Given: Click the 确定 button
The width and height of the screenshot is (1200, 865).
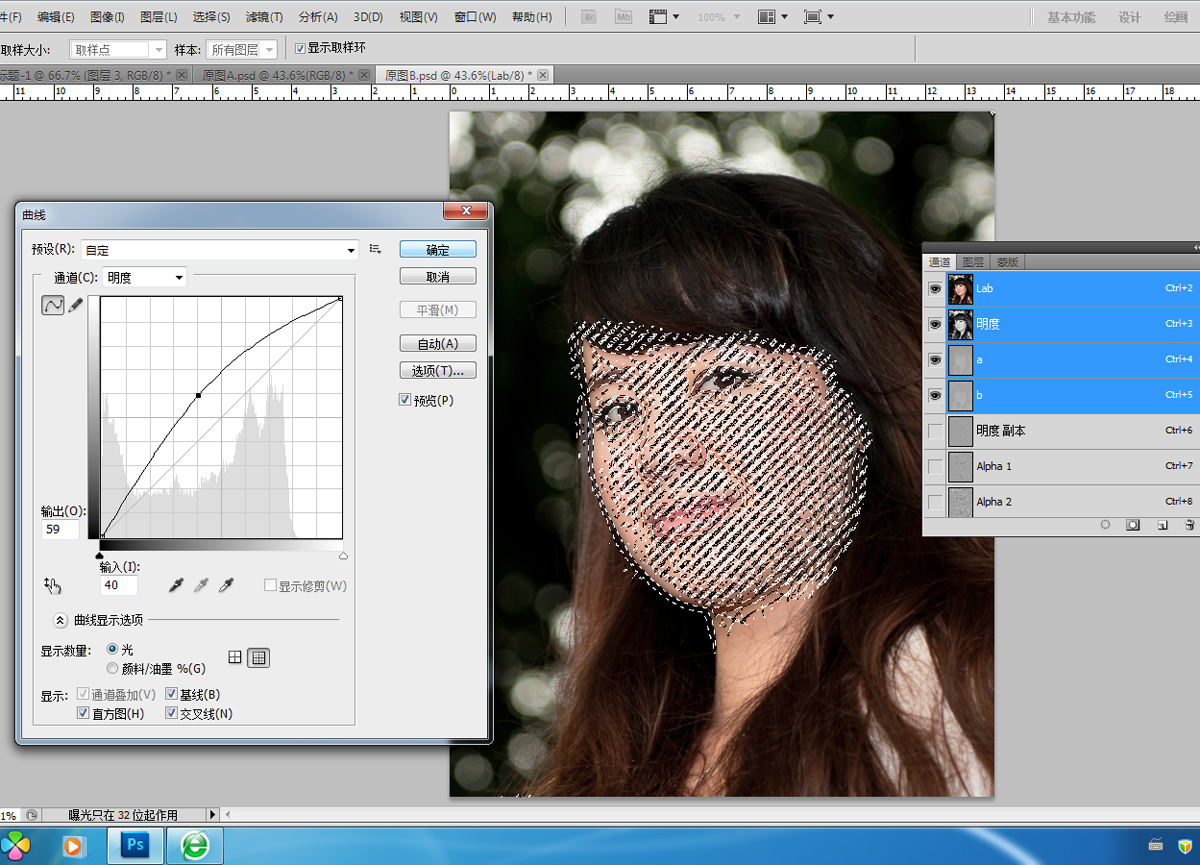Looking at the screenshot, I should click(x=437, y=250).
